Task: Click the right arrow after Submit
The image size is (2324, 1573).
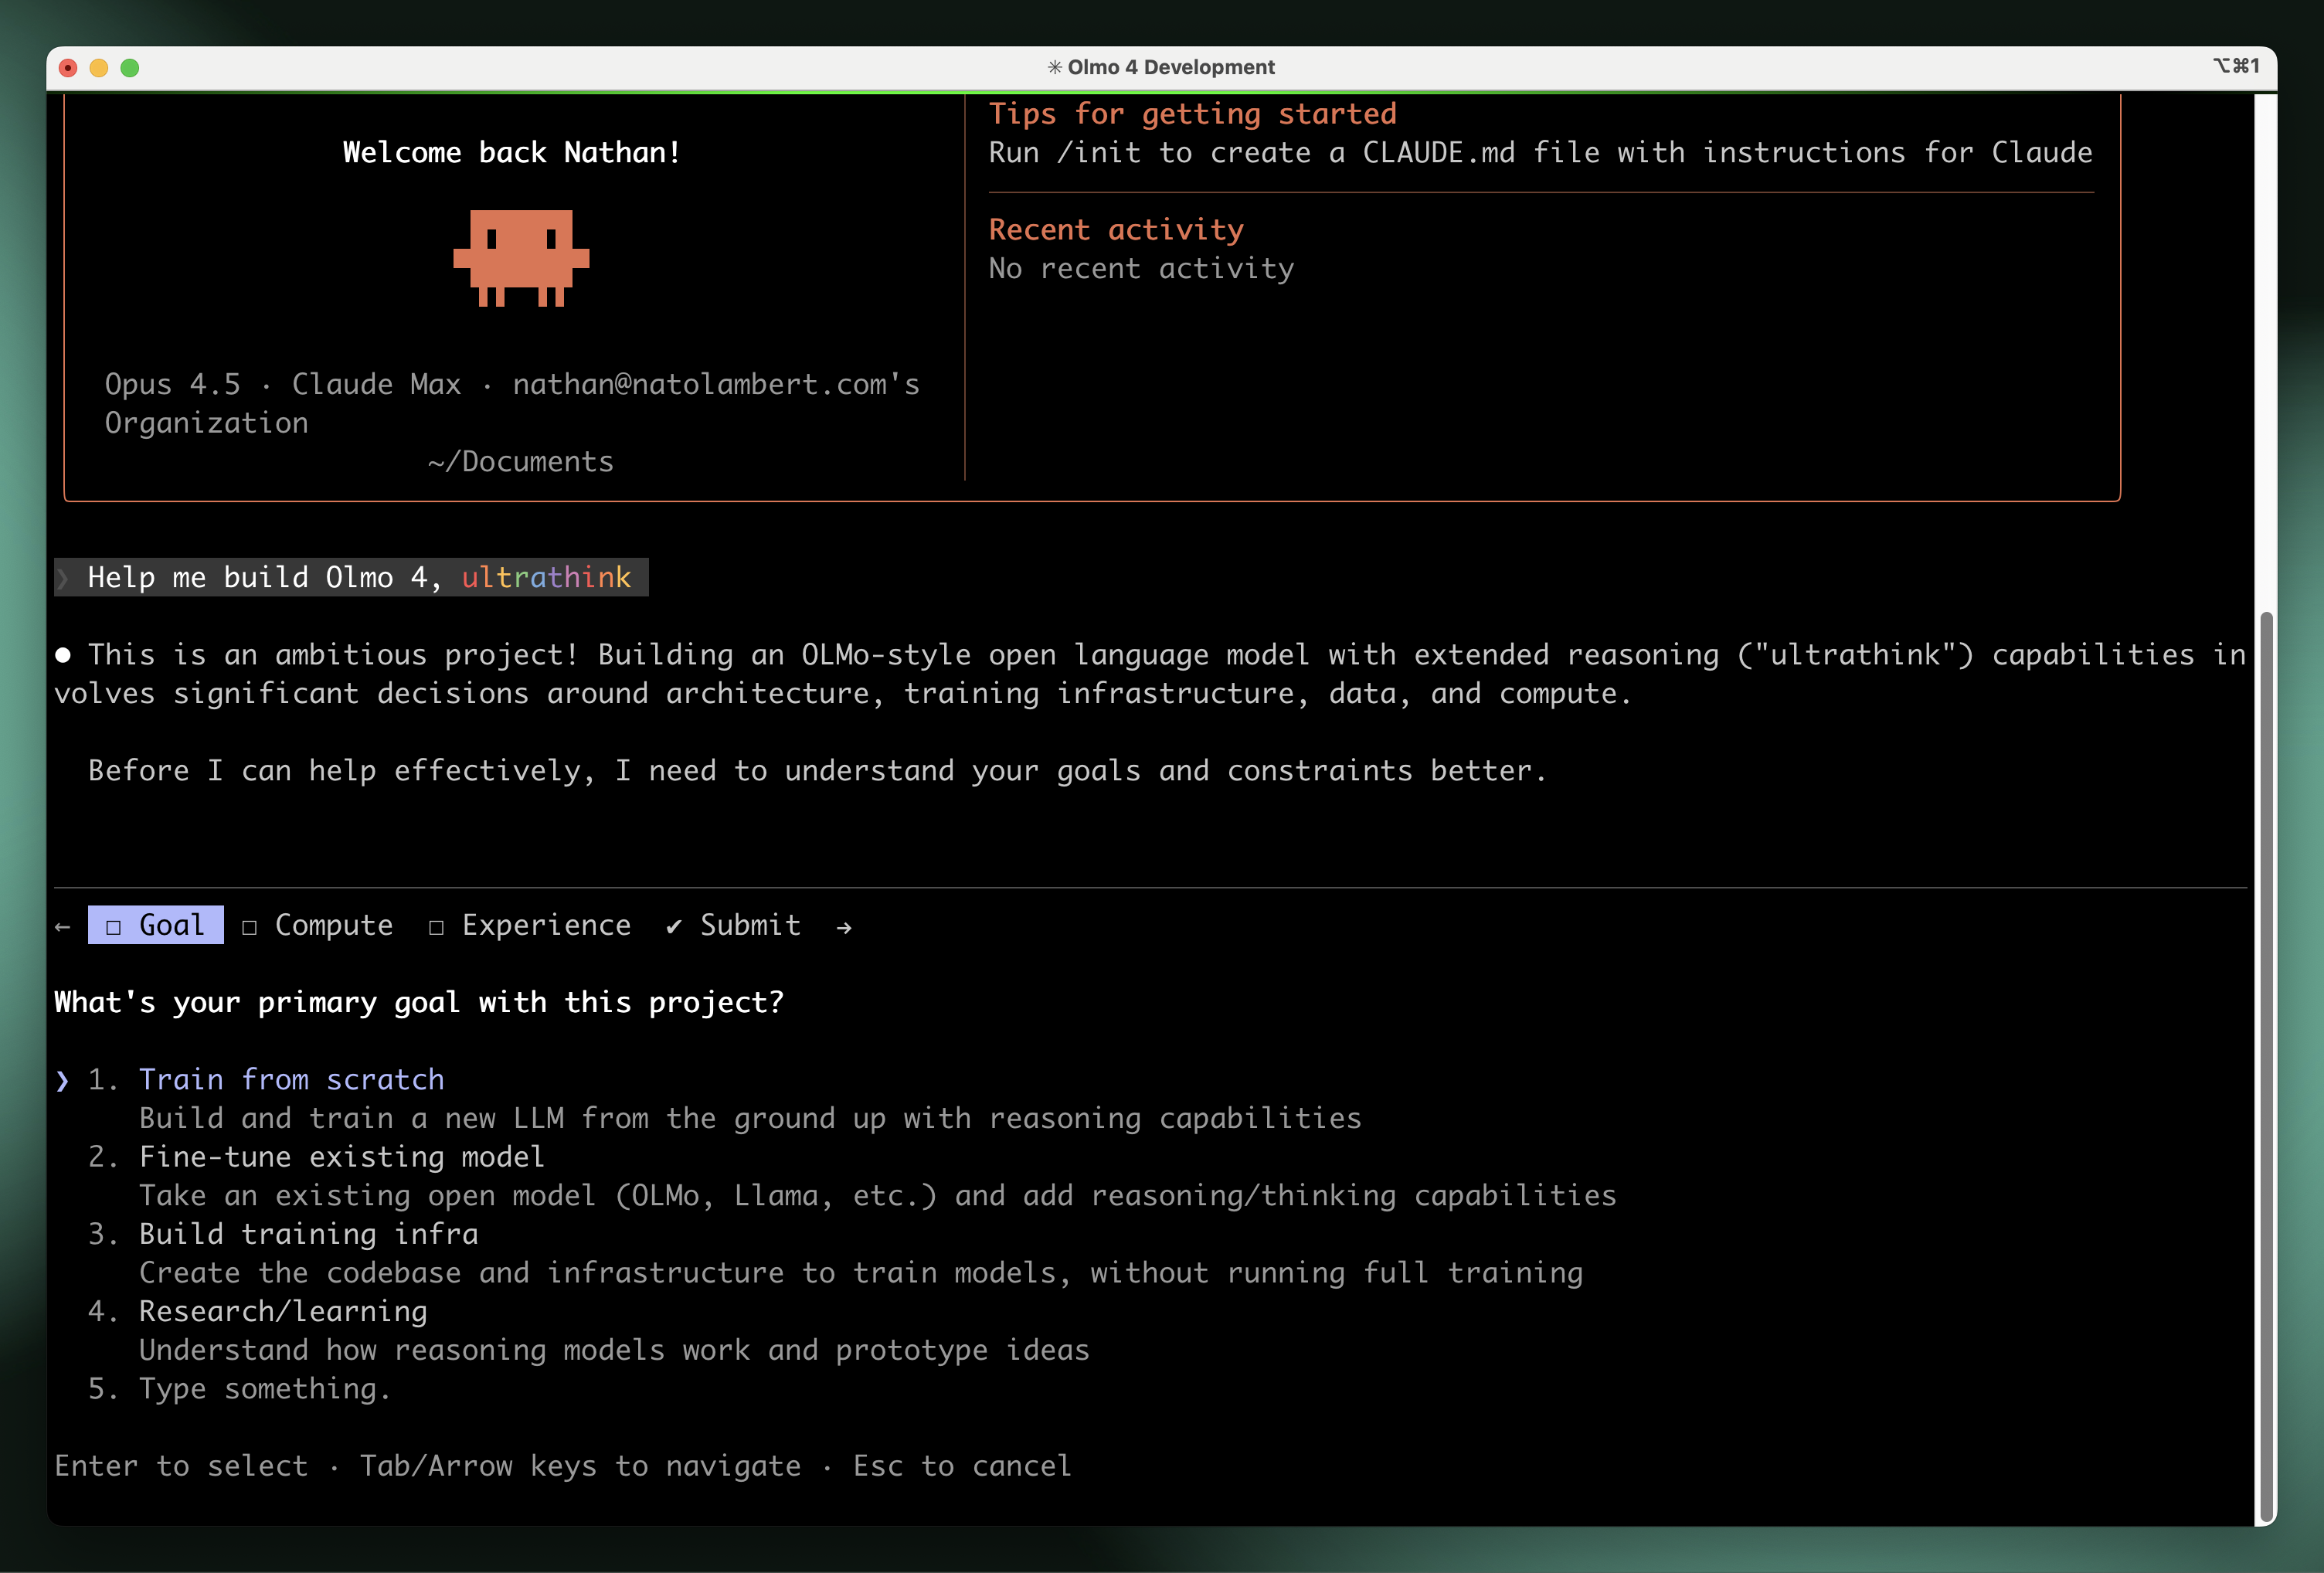Action: [844, 927]
